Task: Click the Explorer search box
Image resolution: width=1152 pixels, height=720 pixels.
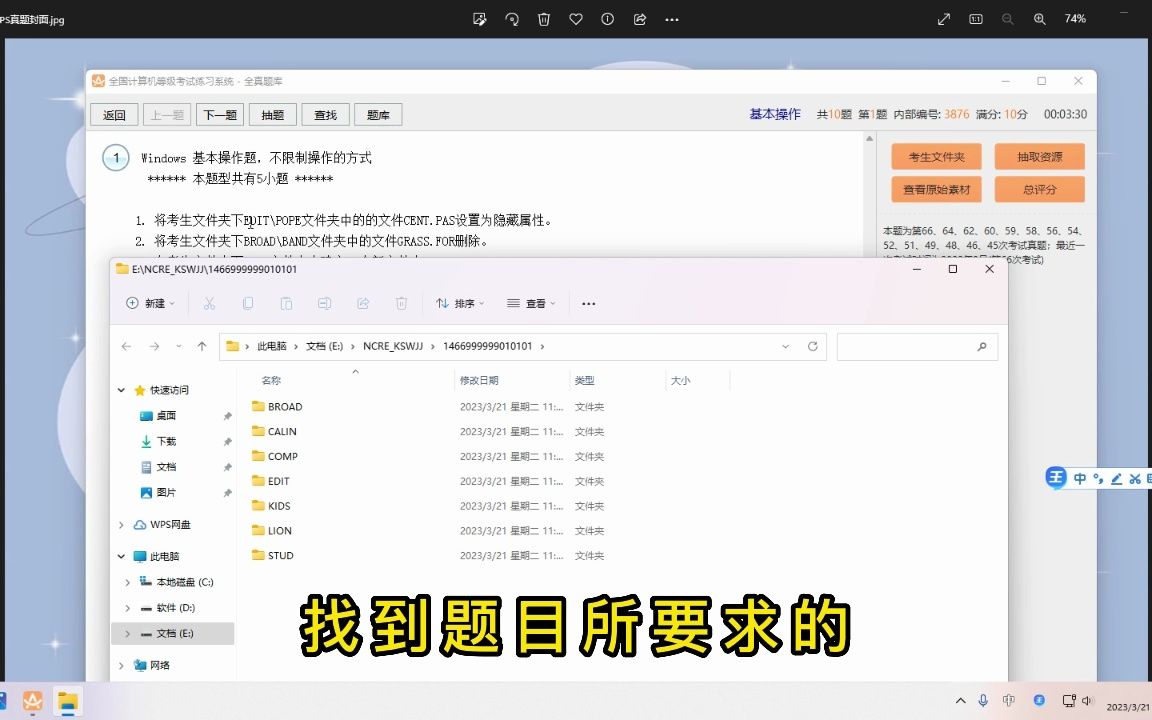Action: [x=915, y=346]
